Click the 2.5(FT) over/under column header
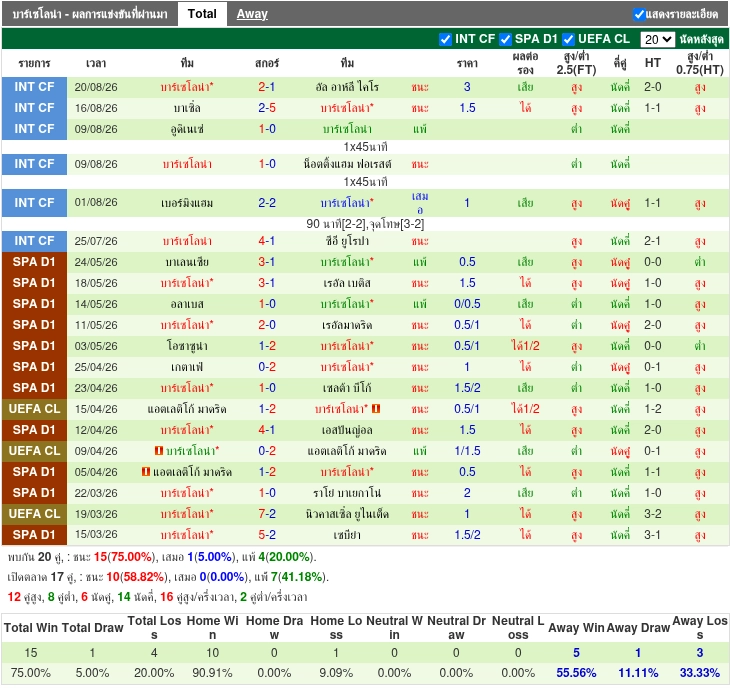The image size is (730, 691). coord(576,63)
